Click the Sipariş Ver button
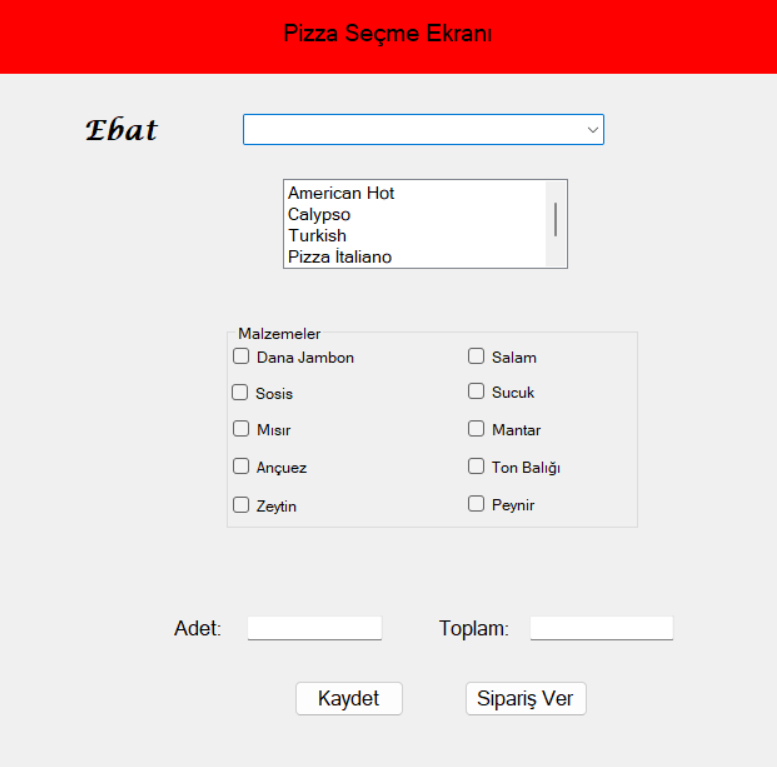Viewport: 777px width, 767px height. pyautogui.click(x=526, y=699)
